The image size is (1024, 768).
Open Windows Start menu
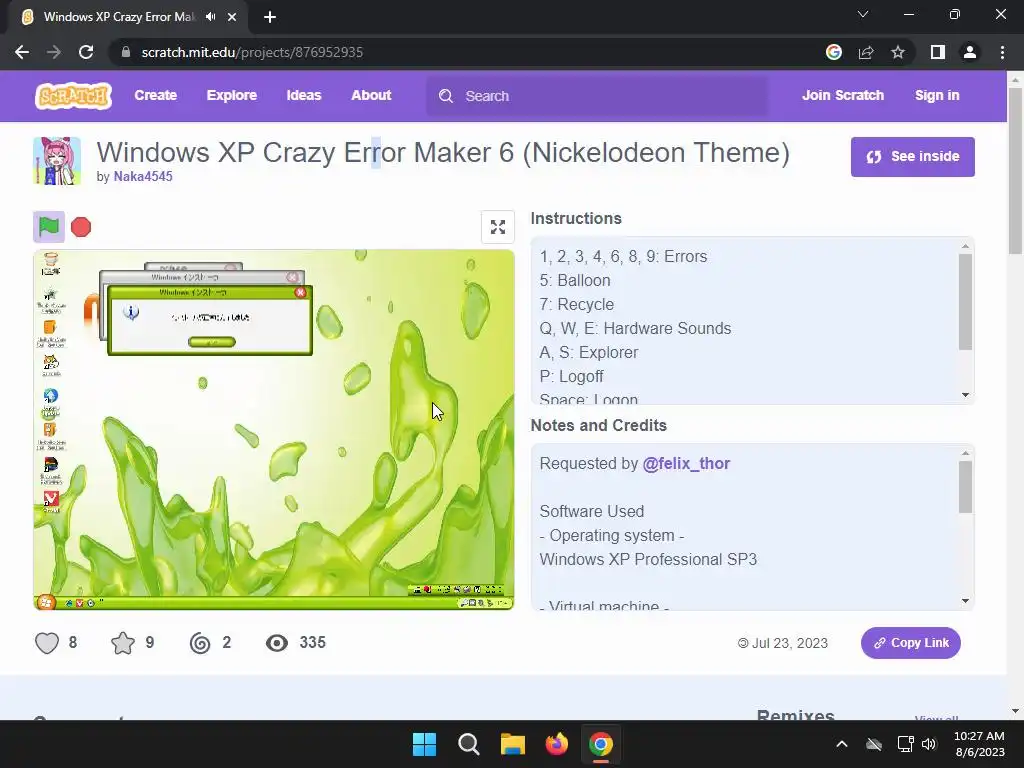click(424, 744)
